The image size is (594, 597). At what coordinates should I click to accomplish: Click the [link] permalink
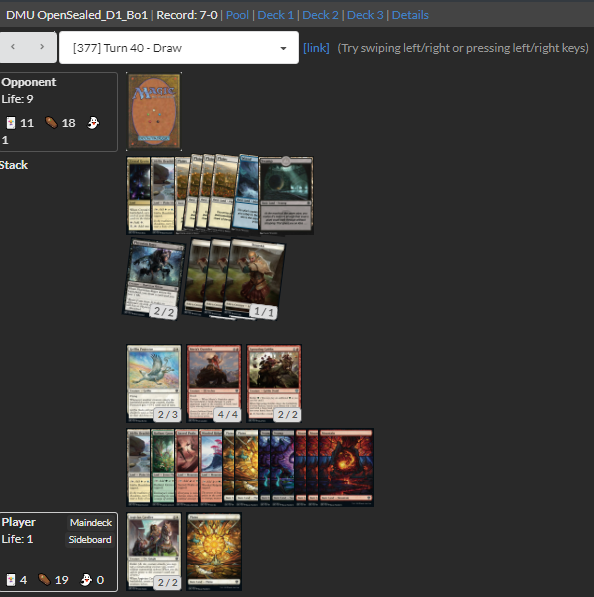click(316, 48)
